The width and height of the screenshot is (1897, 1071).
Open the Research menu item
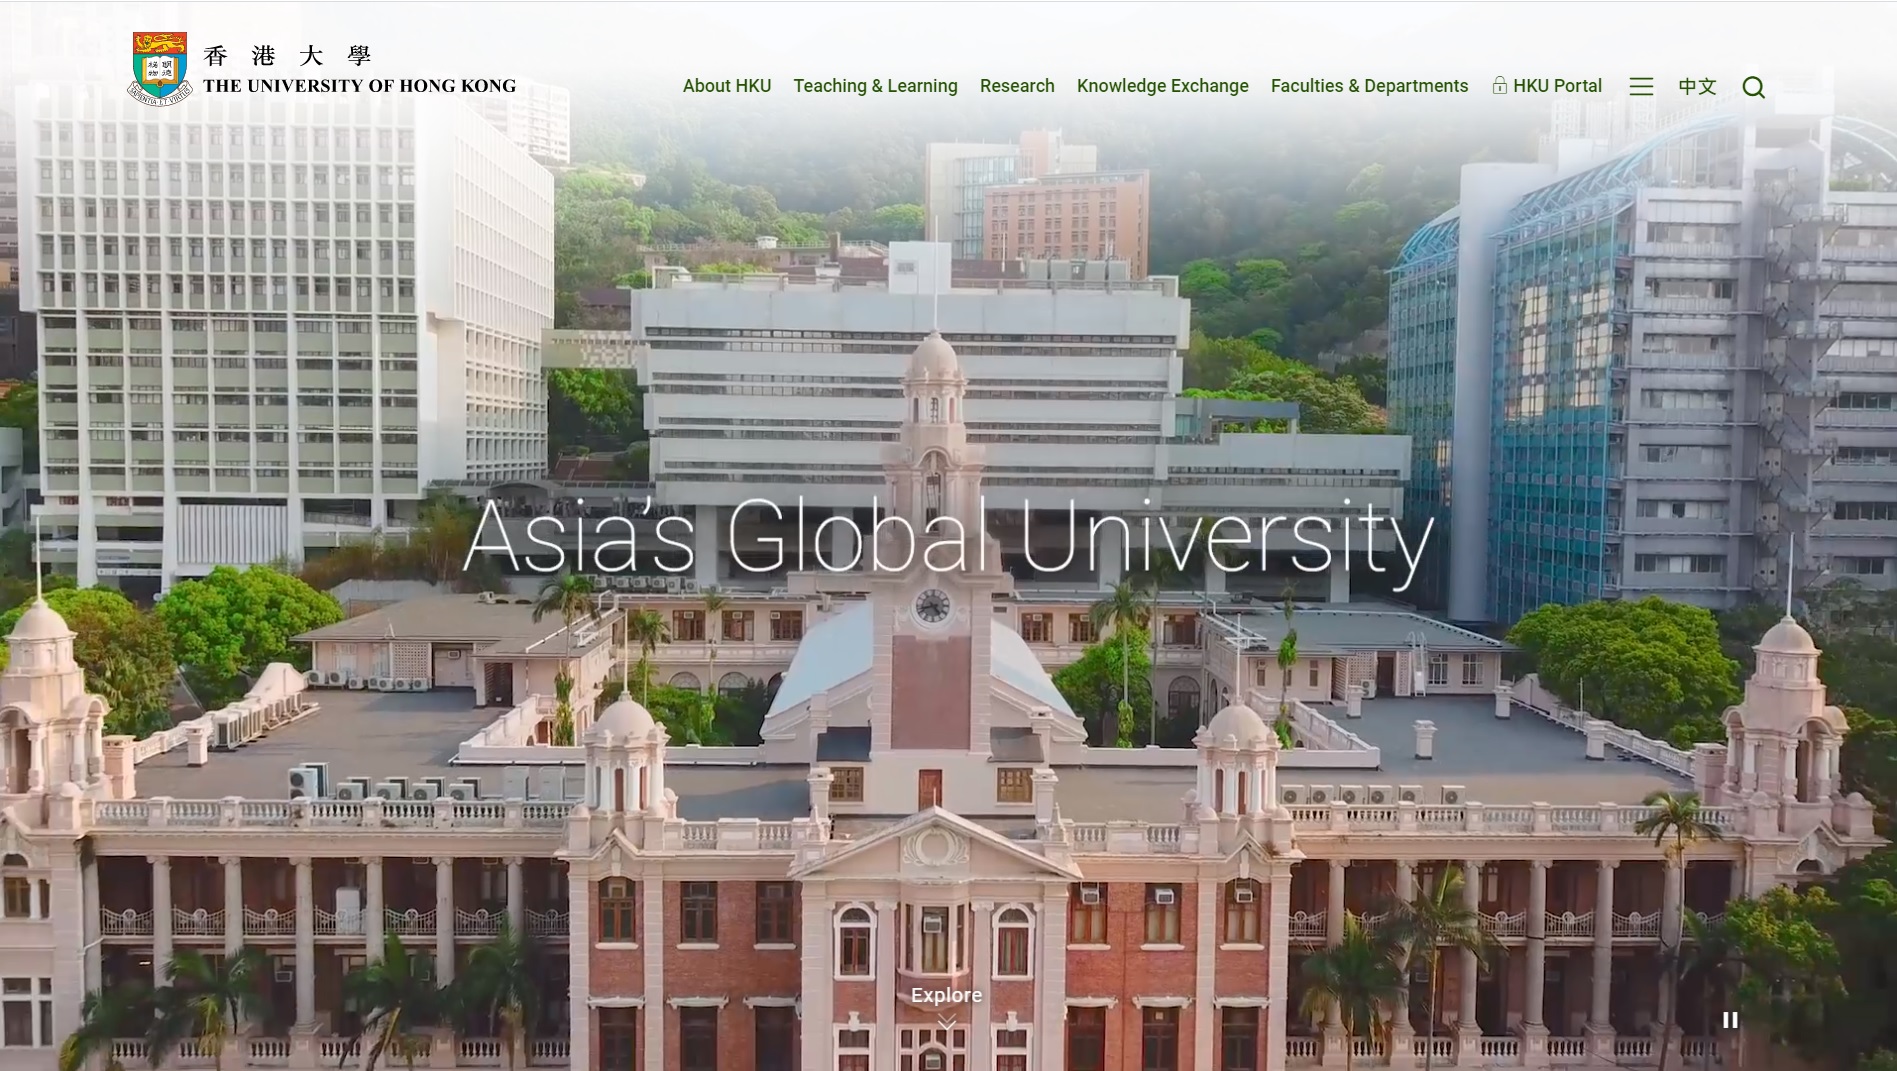(1017, 86)
